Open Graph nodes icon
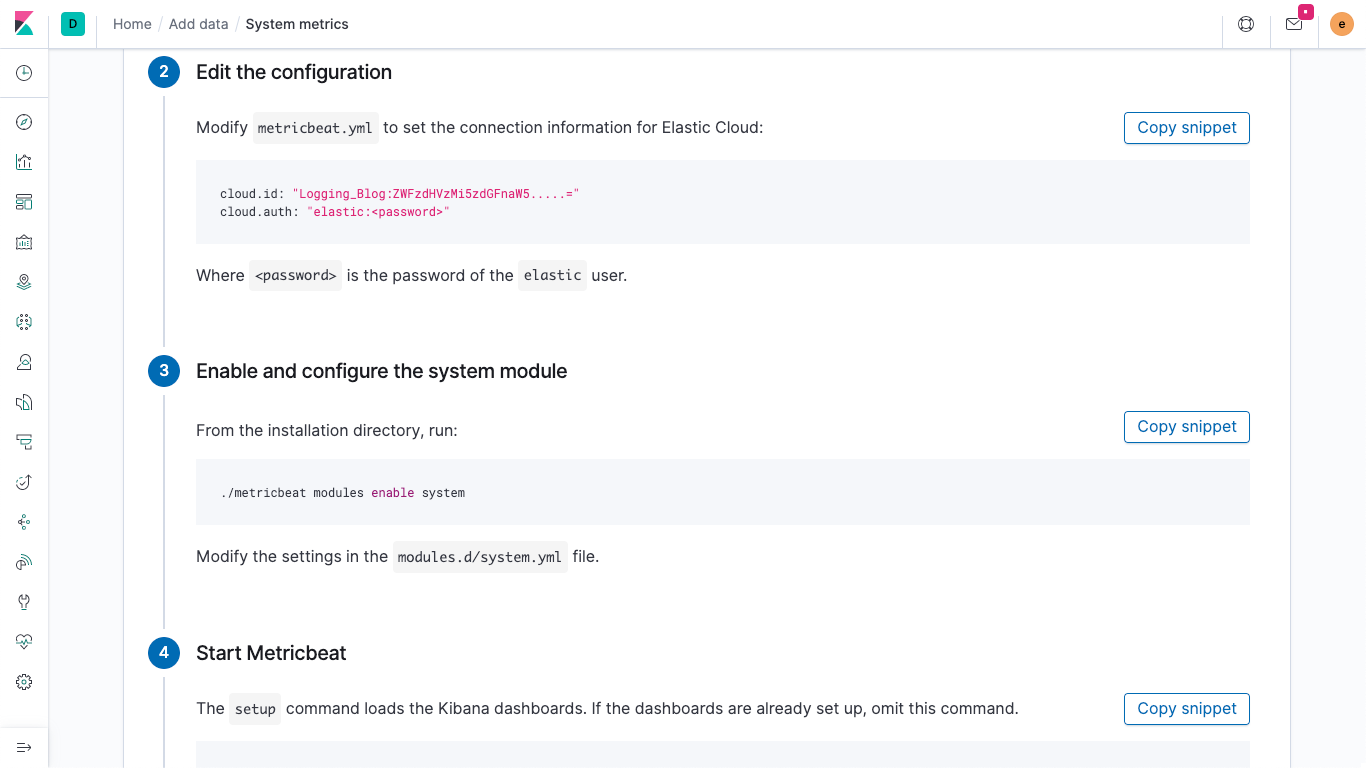The image size is (1366, 768). pos(24,522)
